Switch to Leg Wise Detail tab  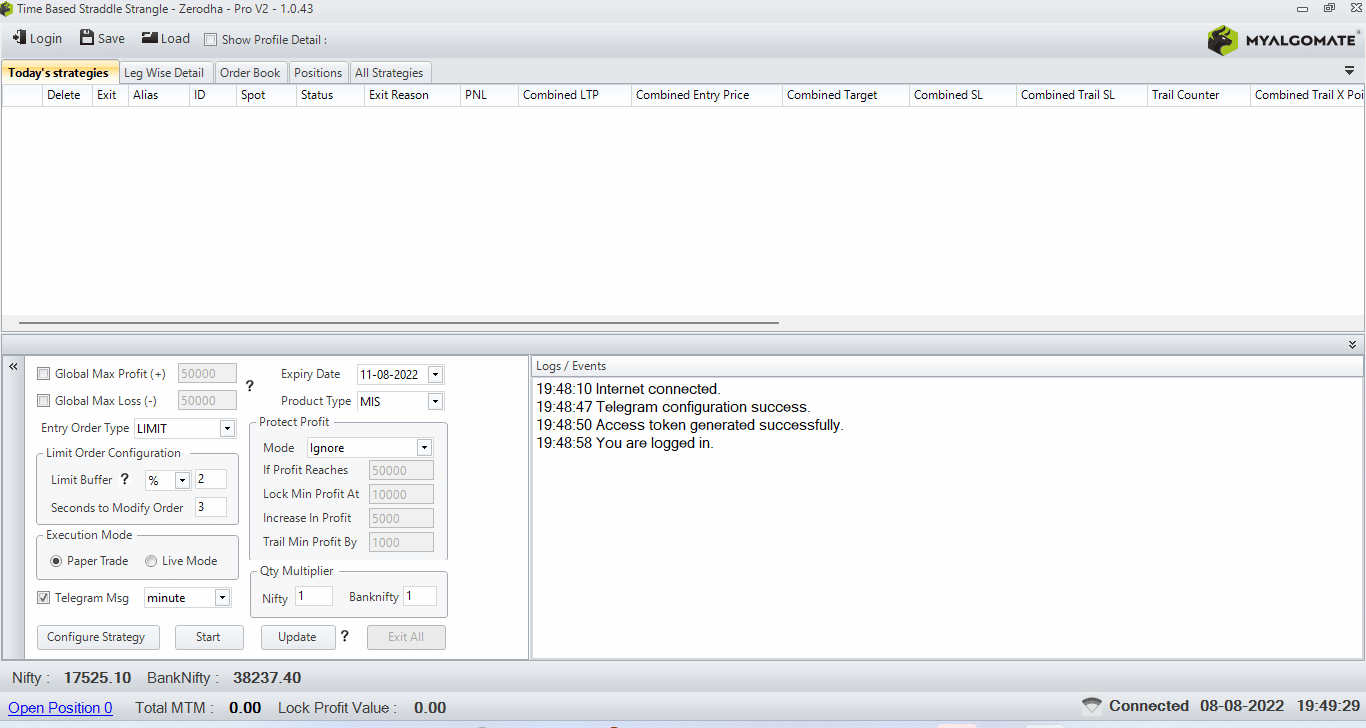(164, 72)
